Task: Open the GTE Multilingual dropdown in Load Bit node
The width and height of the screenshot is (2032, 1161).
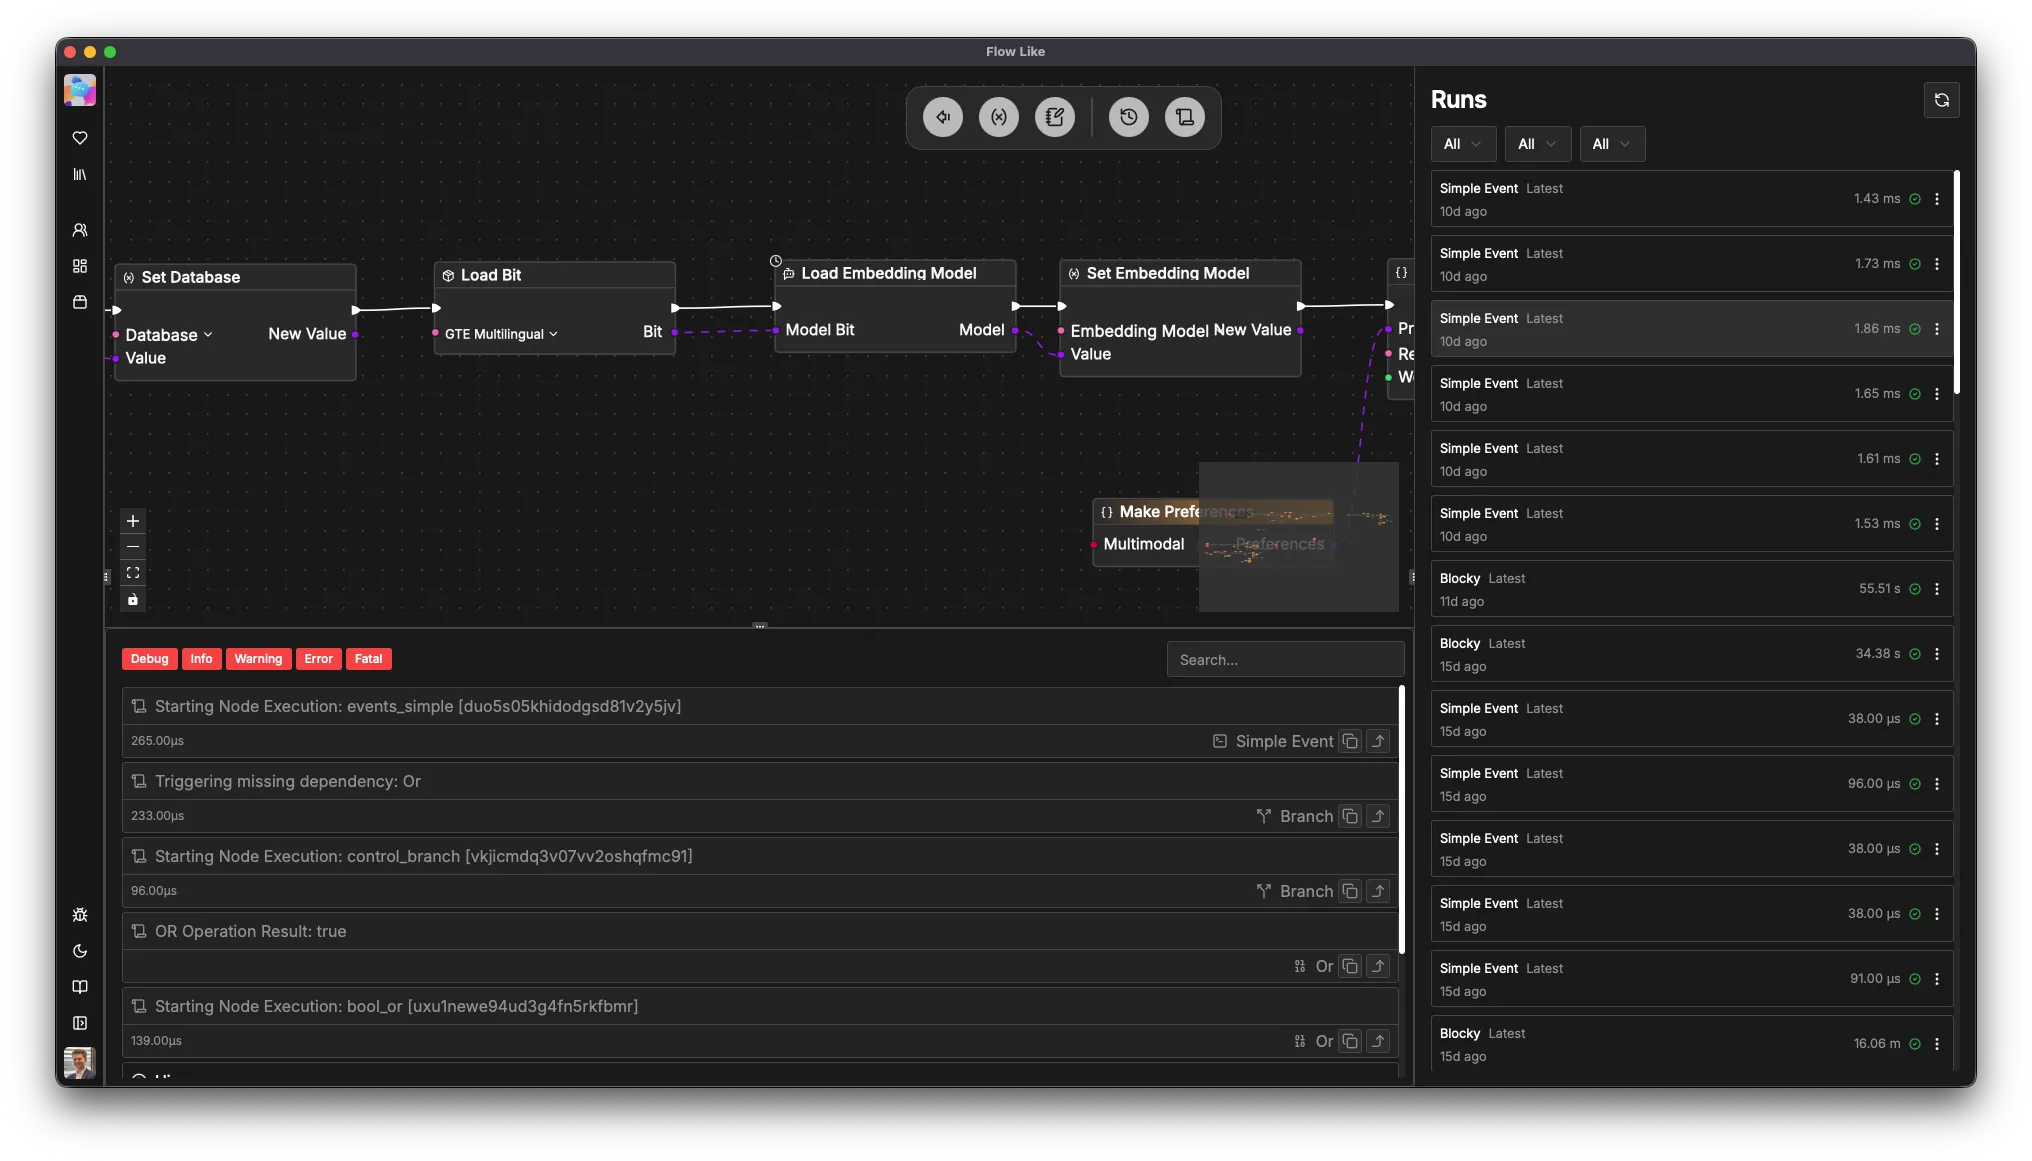Action: pos(500,334)
